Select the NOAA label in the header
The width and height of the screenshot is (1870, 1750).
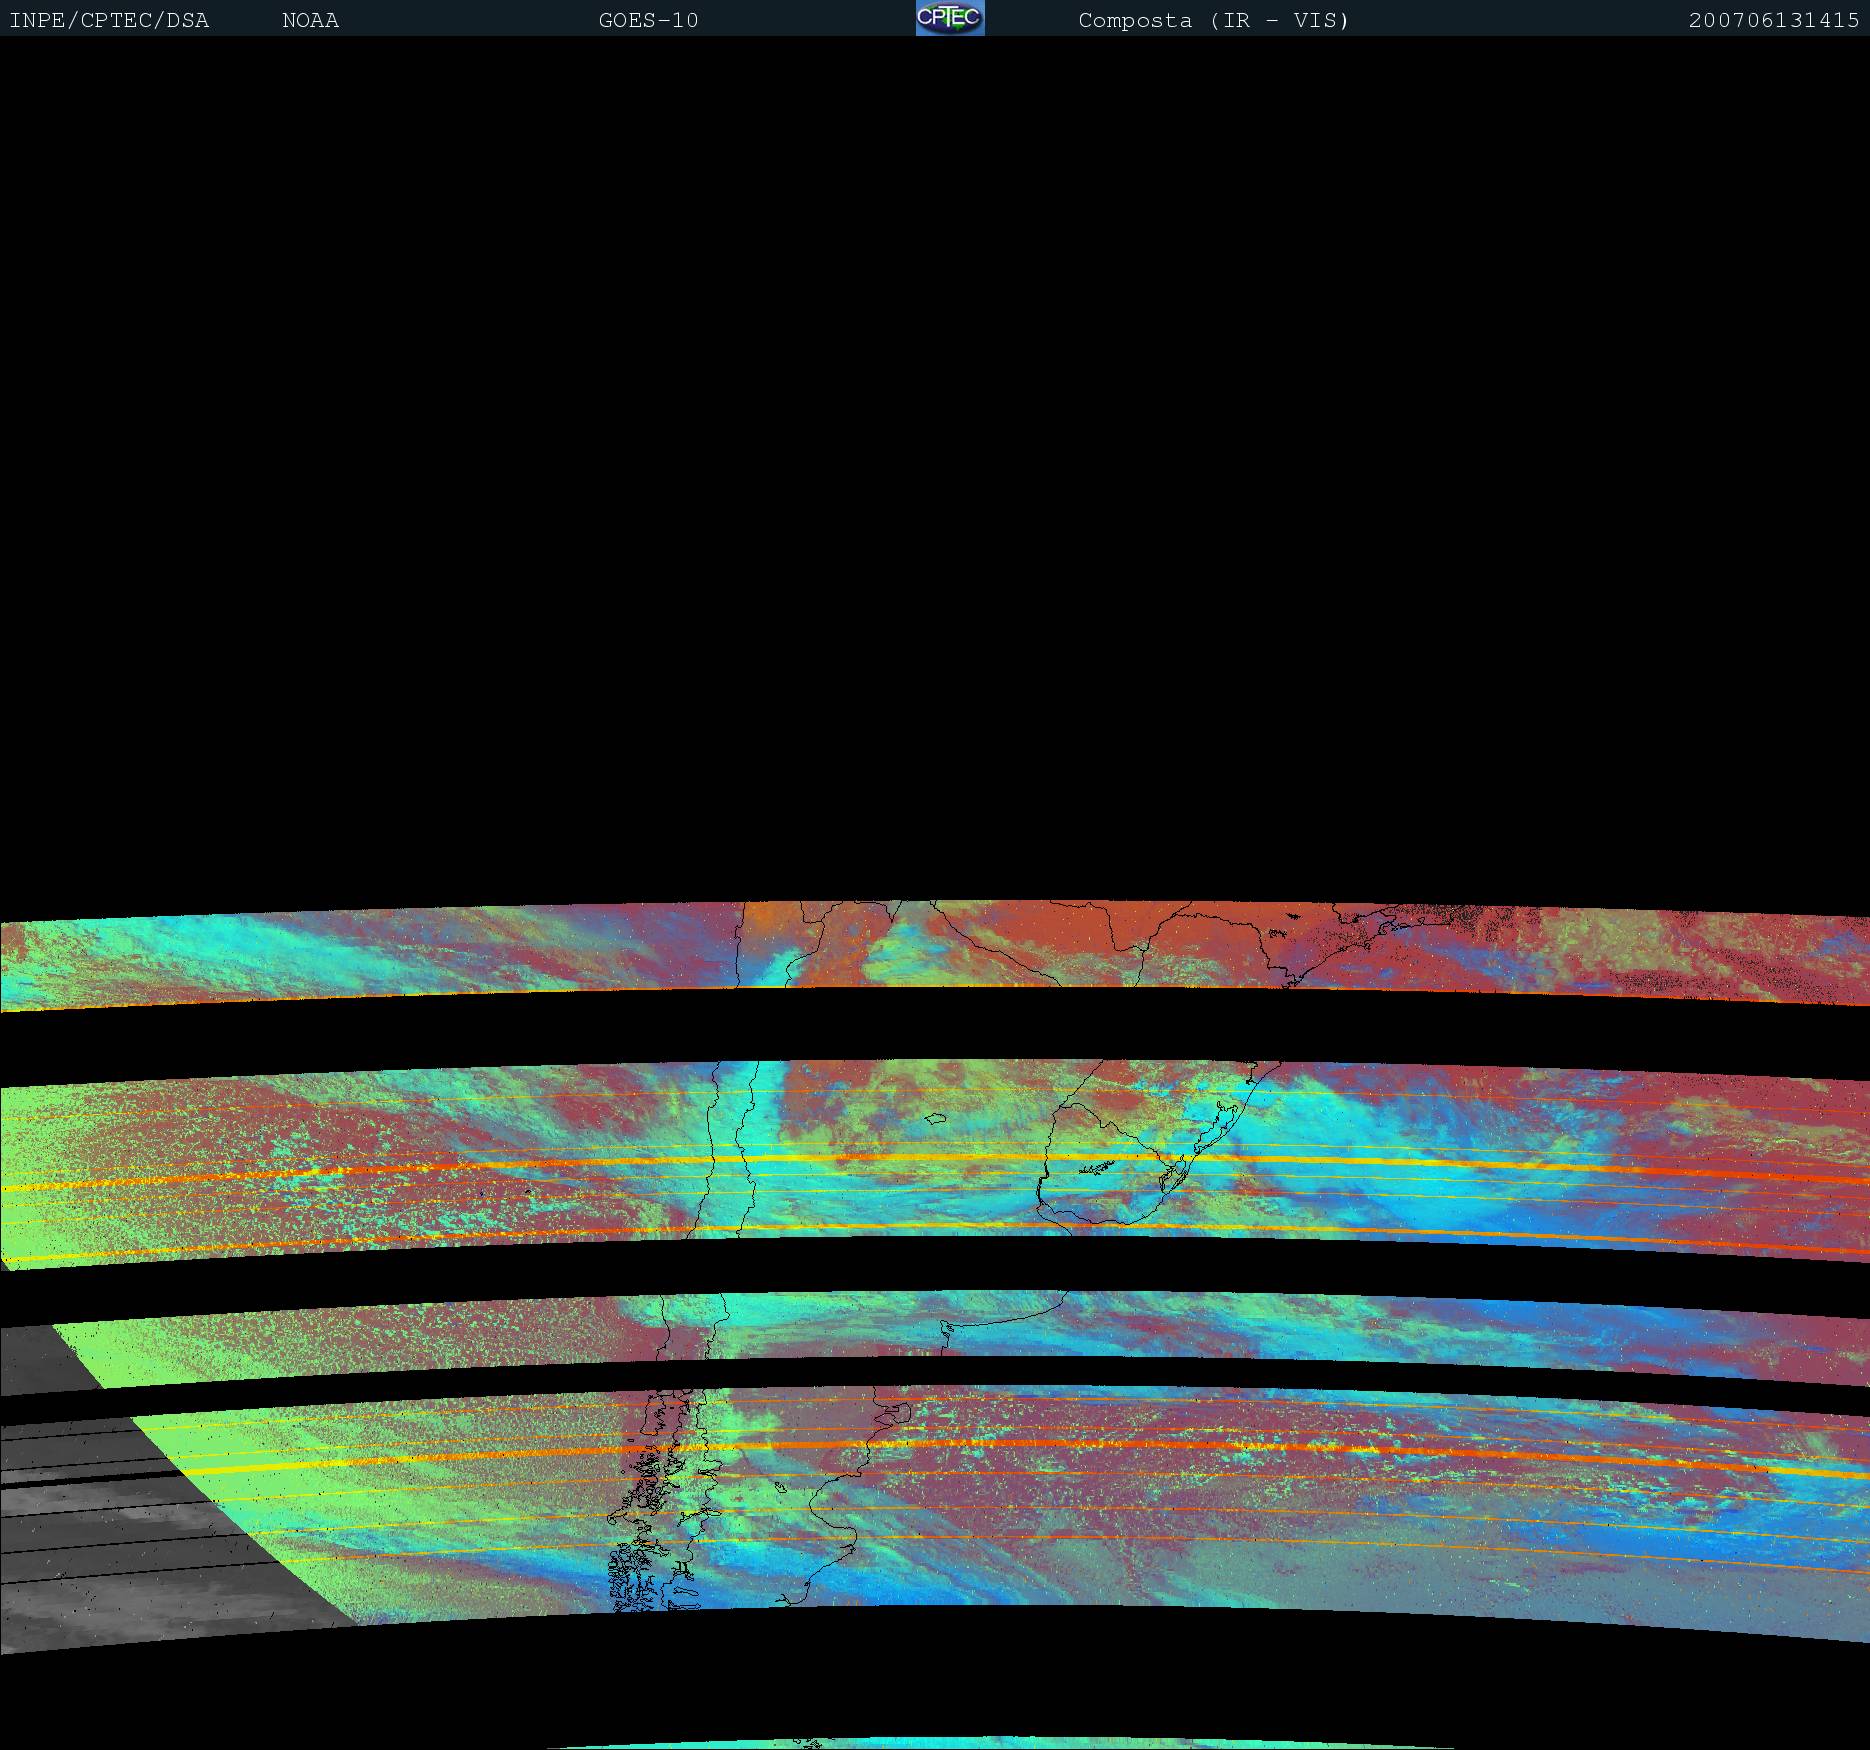tap(310, 20)
